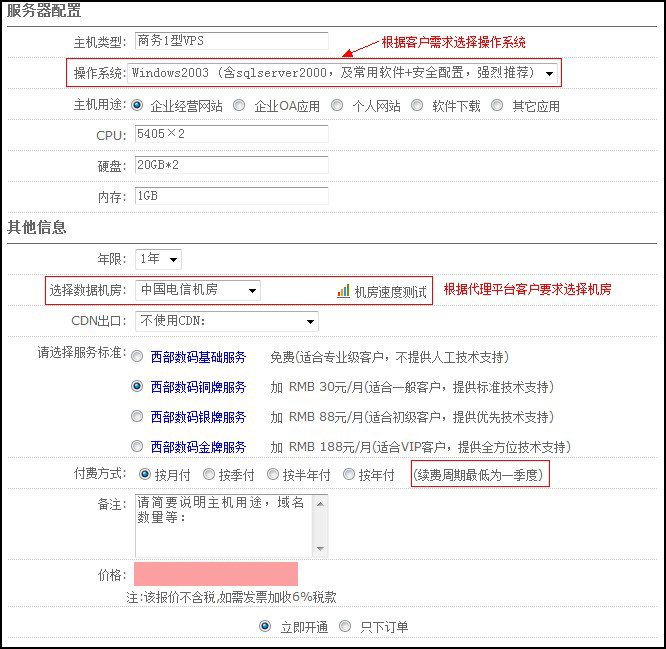
Task: Choose 按年付 payment radio button
Action: 349,475
